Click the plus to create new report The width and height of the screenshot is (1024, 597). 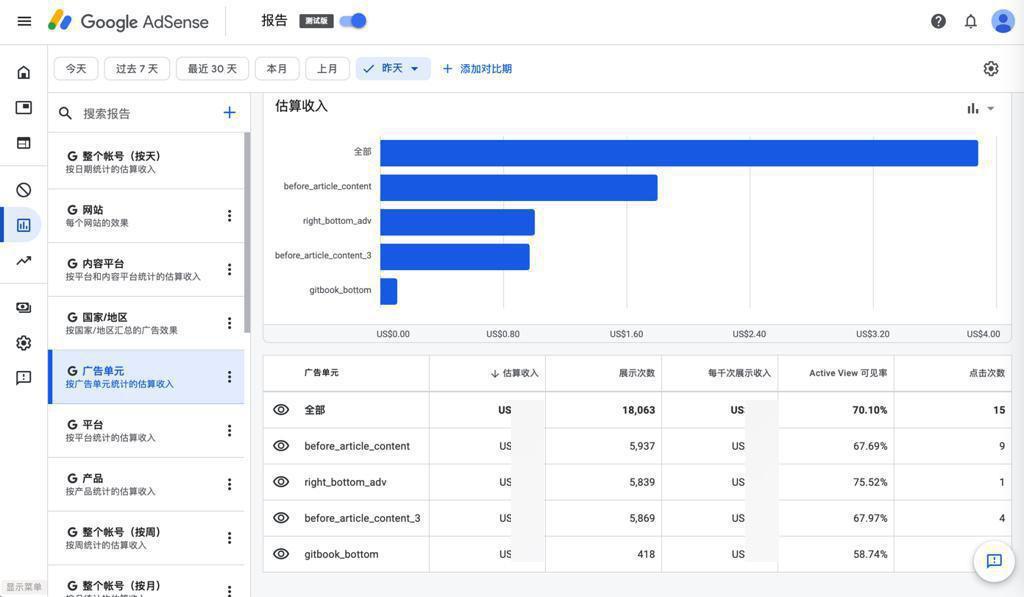pyautogui.click(x=229, y=112)
